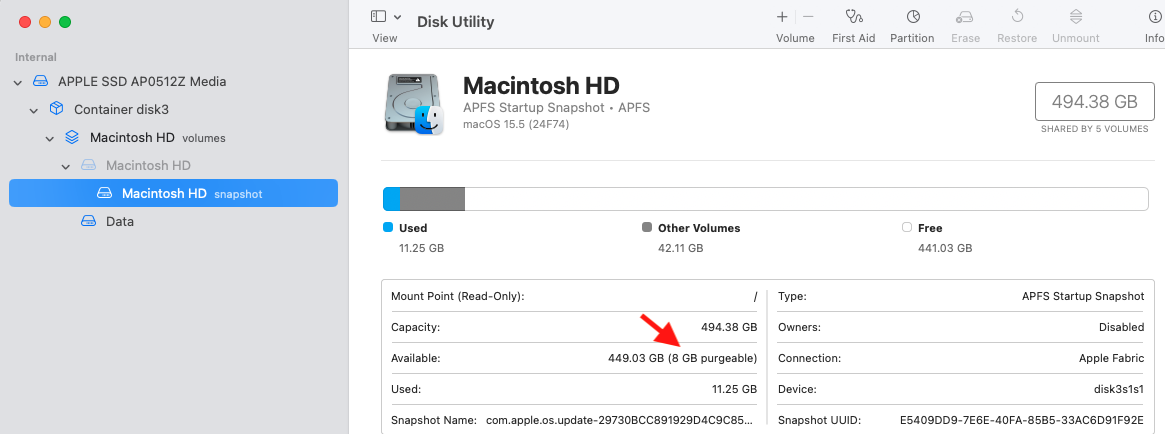Open the Info panel from the toolbar
1165x434 pixels.
click(1154, 16)
